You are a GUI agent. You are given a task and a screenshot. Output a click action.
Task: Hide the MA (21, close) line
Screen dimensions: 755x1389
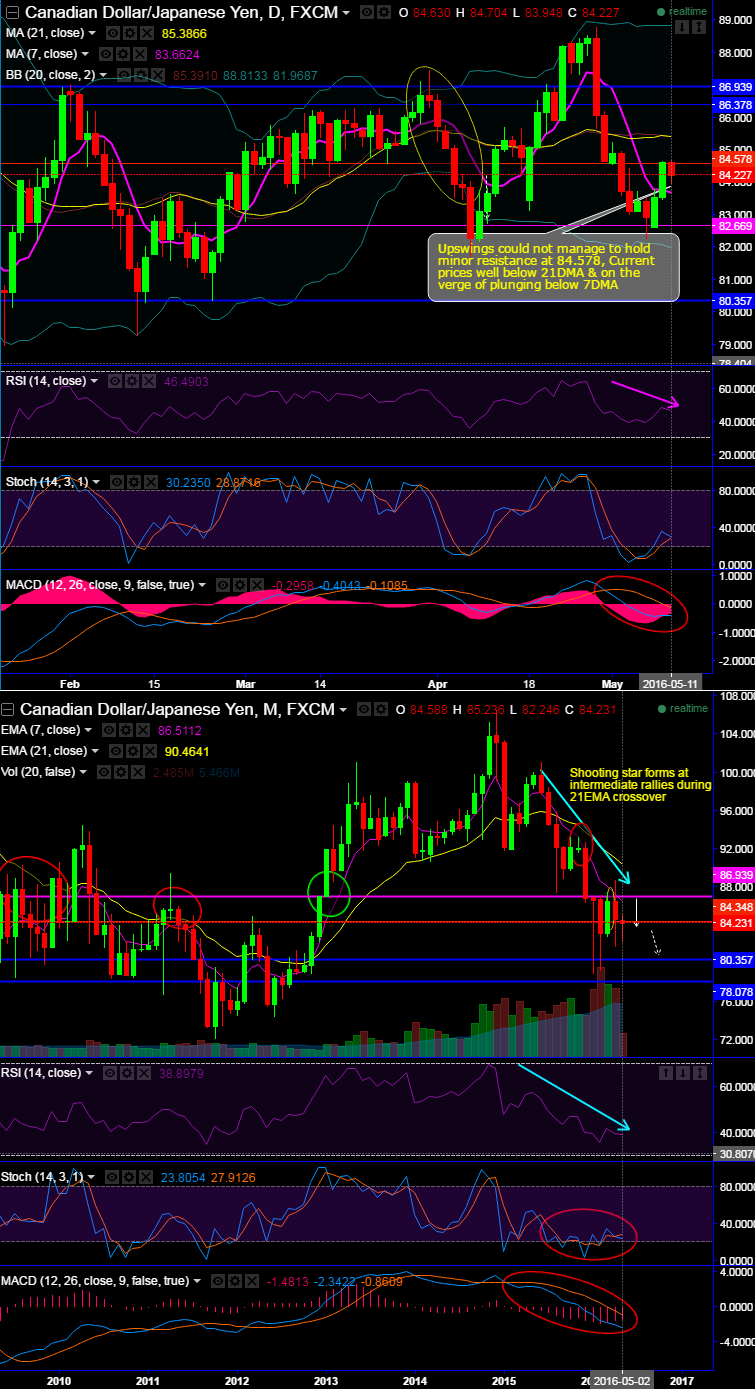tap(114, 33)
